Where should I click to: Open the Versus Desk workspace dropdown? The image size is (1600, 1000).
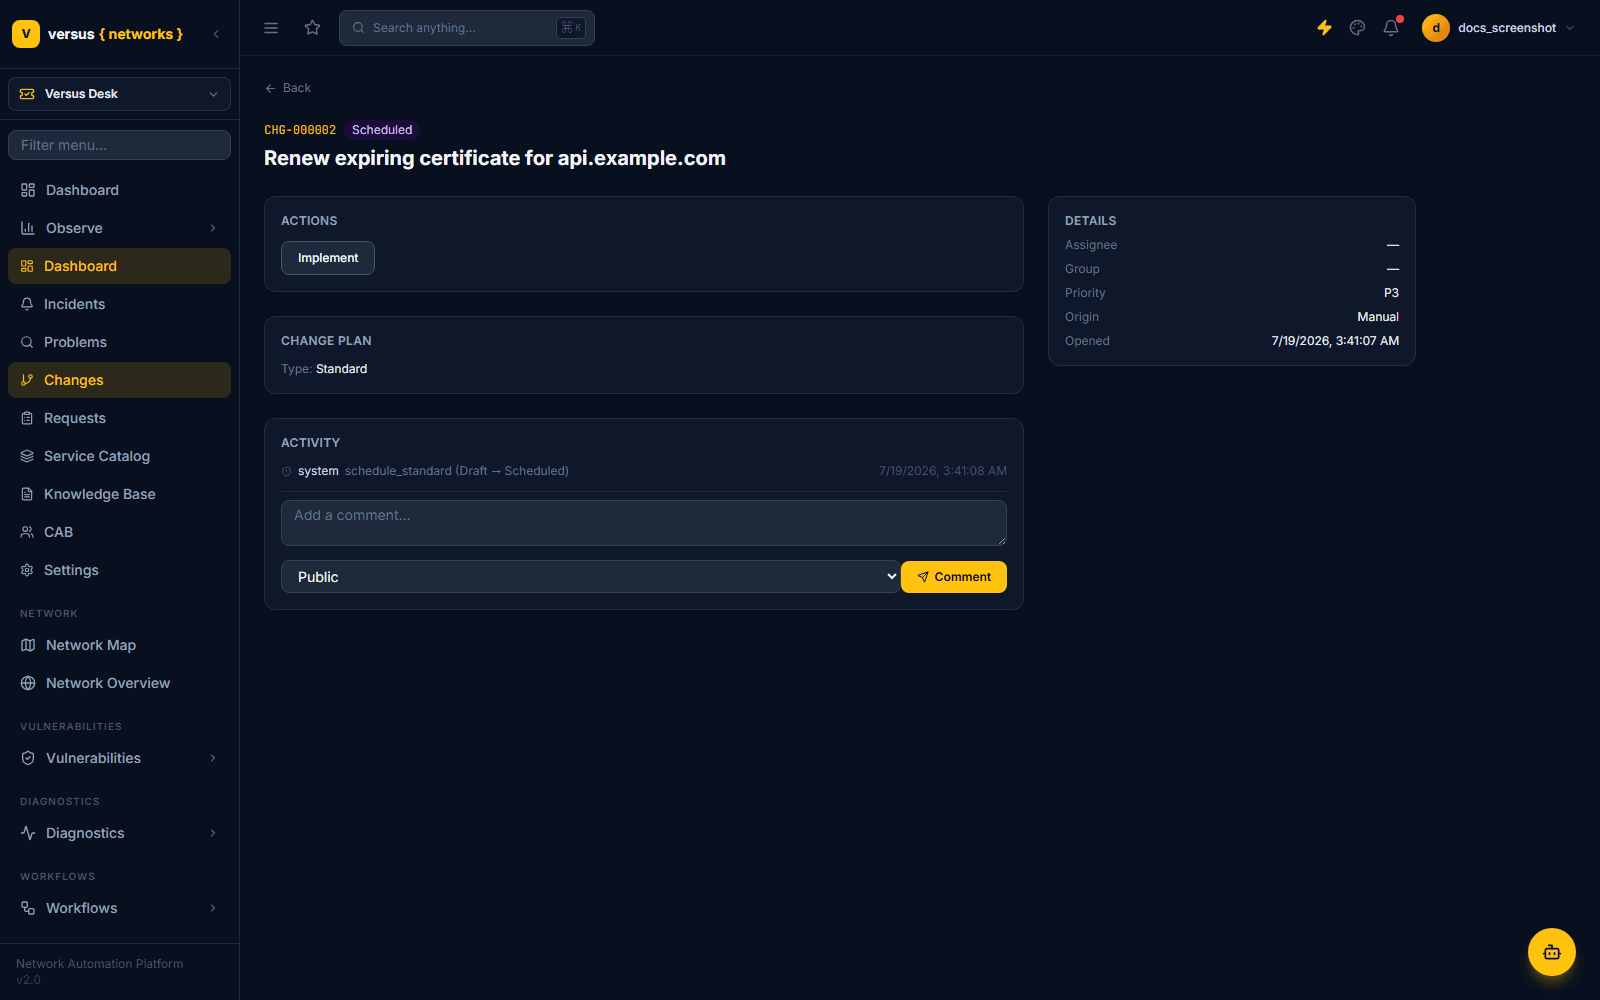[119, 94]
